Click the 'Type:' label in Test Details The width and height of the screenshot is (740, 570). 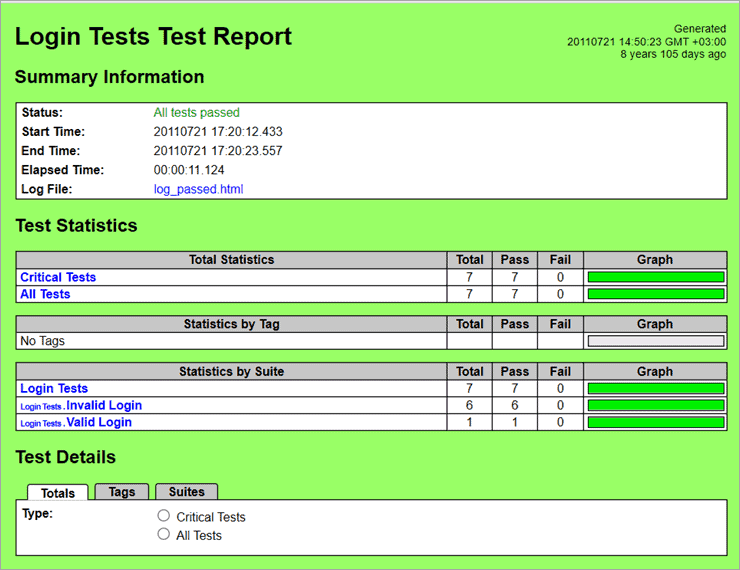click(37, 513)
